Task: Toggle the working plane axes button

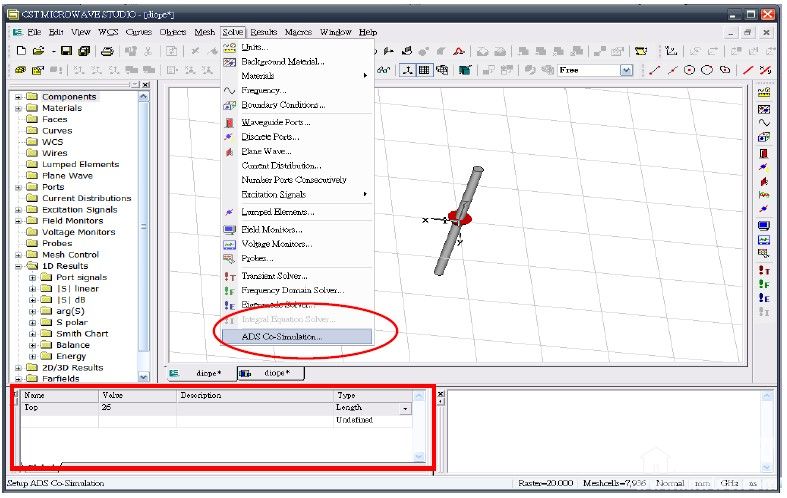Action: [408, 70]
